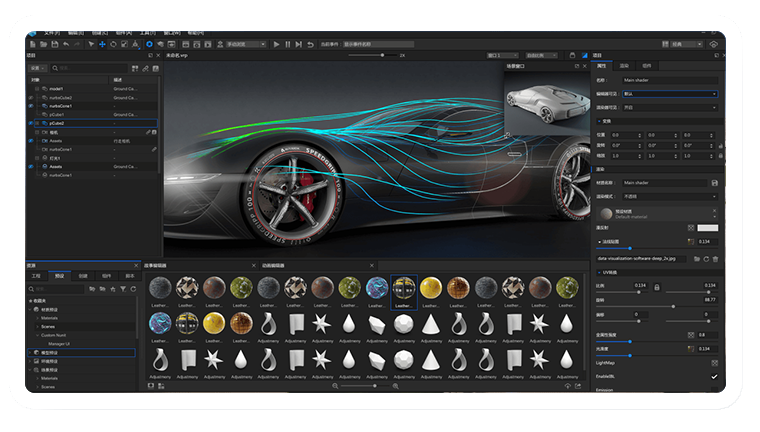Collapse the 变换 transform section
Image resolution: width=760 pixels, height=432 pixels.
[x=600, y=121]
